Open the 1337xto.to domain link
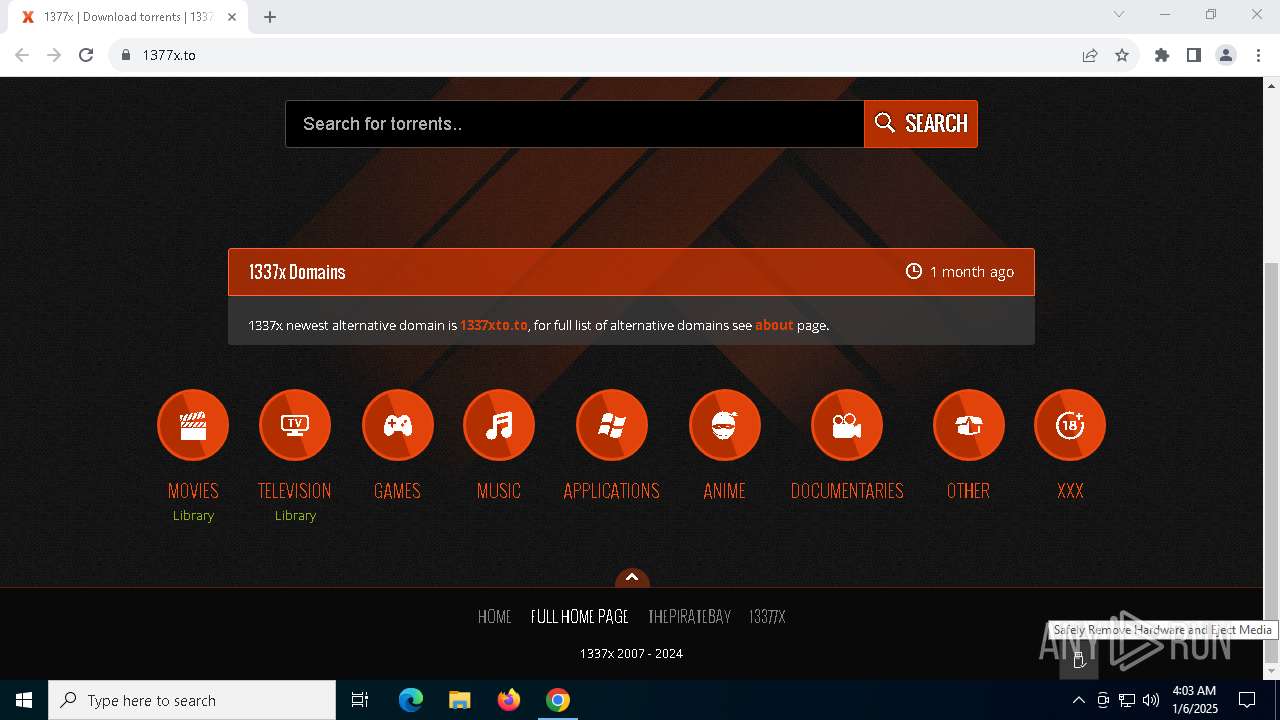Viewport: 1280px width, 720px height. pyautogui.click(x=494, y=325)
